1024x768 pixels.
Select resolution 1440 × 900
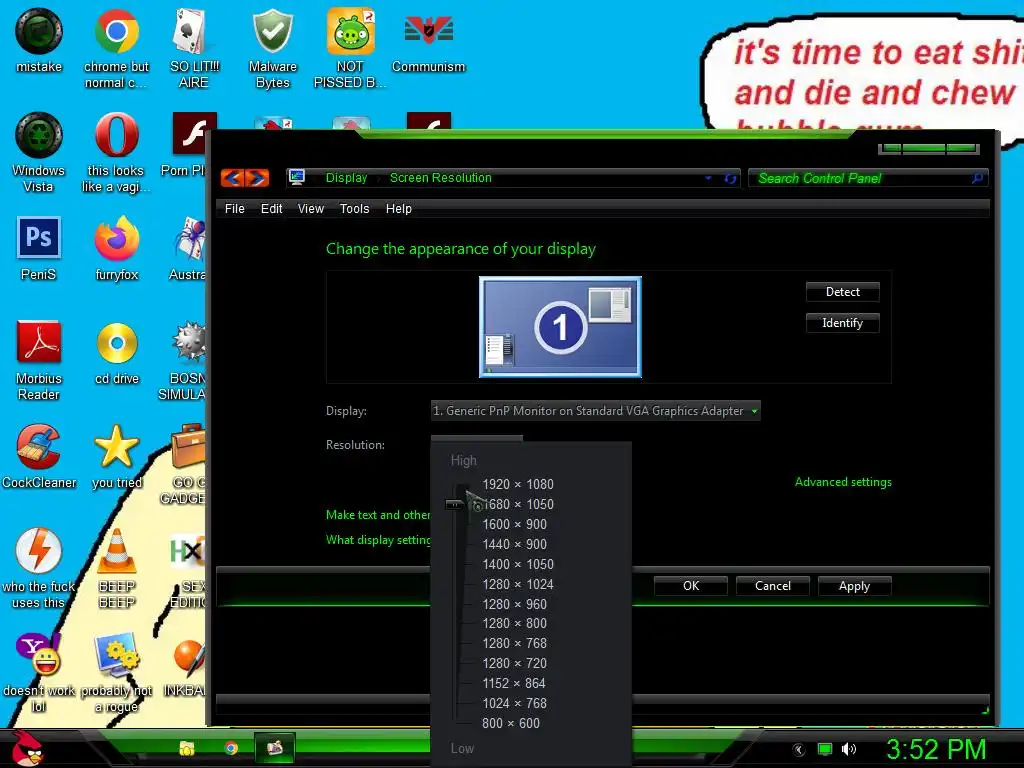click(x=515, y=544)
